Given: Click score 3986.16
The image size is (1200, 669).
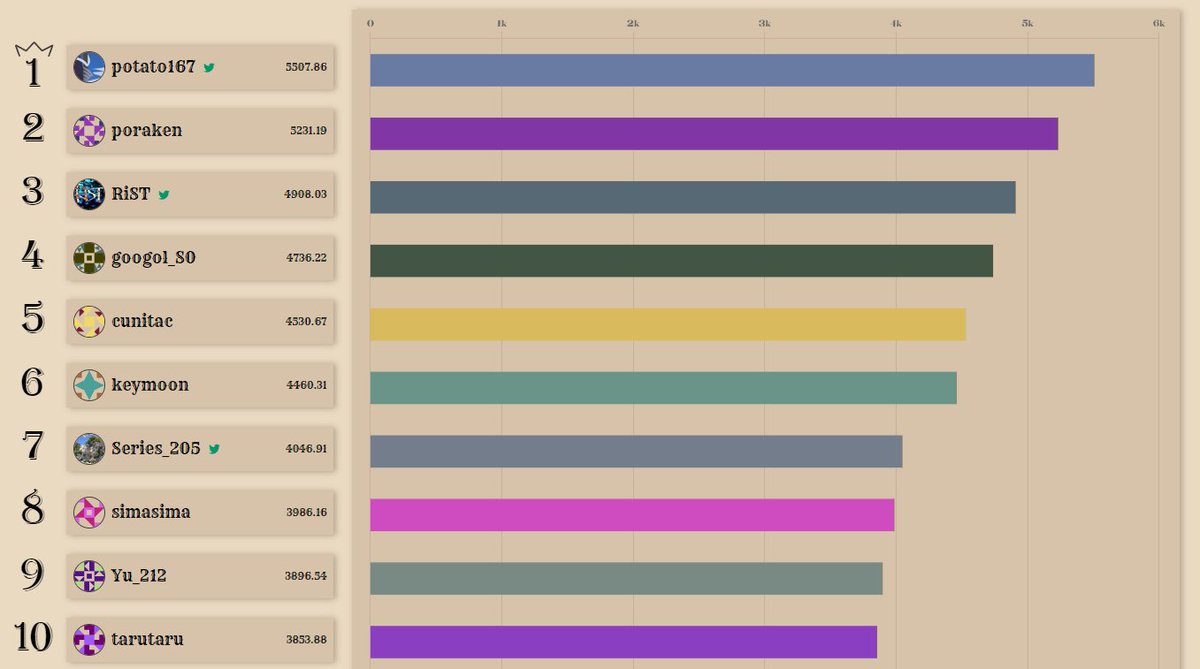Looking at the screenshot, I should tap(306, 512).
